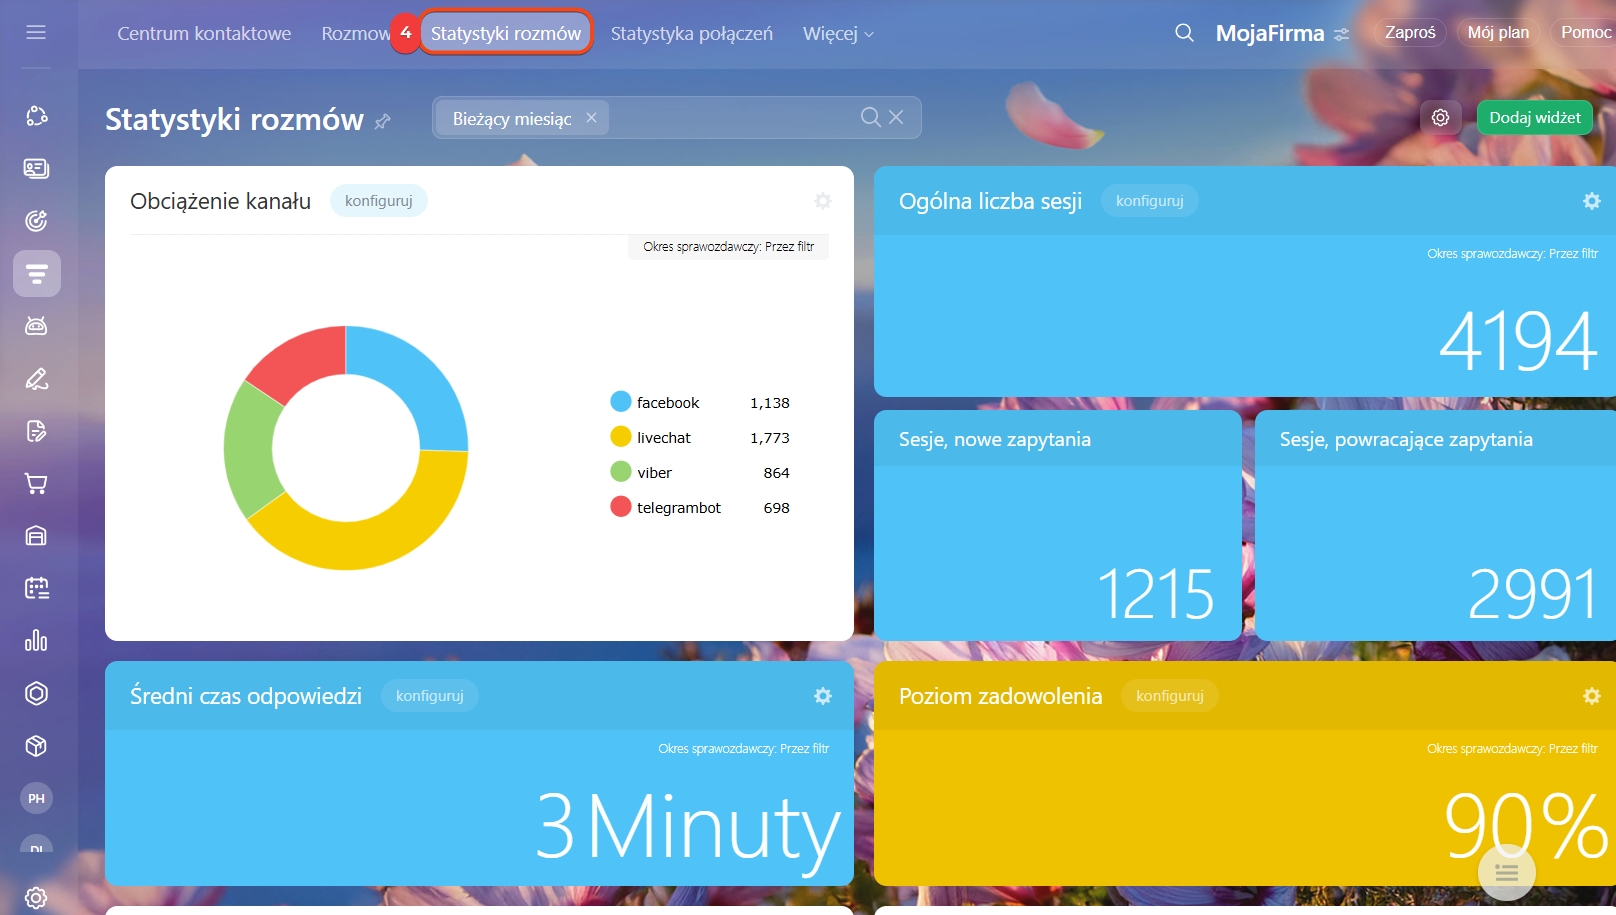Remove the Bieżący miesiąc filter chip
This screenshot has height=915, width=1616.
pos(591,118)
